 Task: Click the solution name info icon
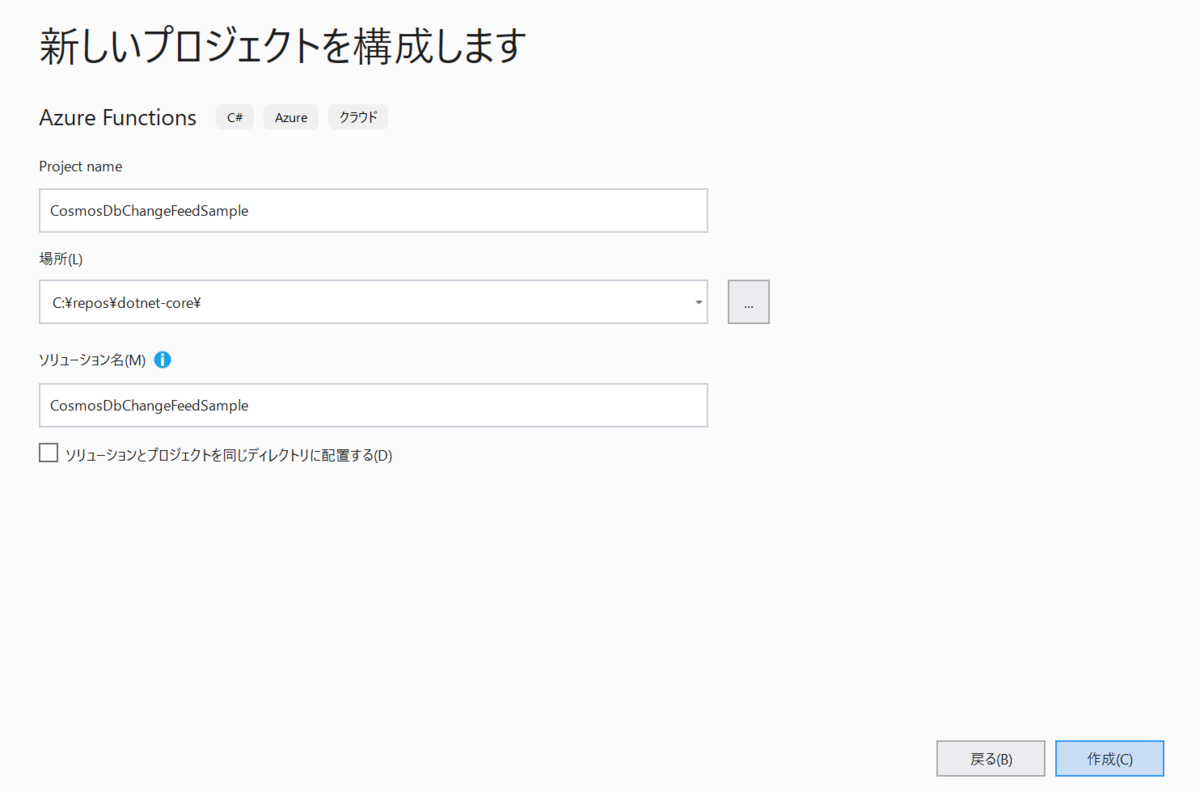point(162,360)
